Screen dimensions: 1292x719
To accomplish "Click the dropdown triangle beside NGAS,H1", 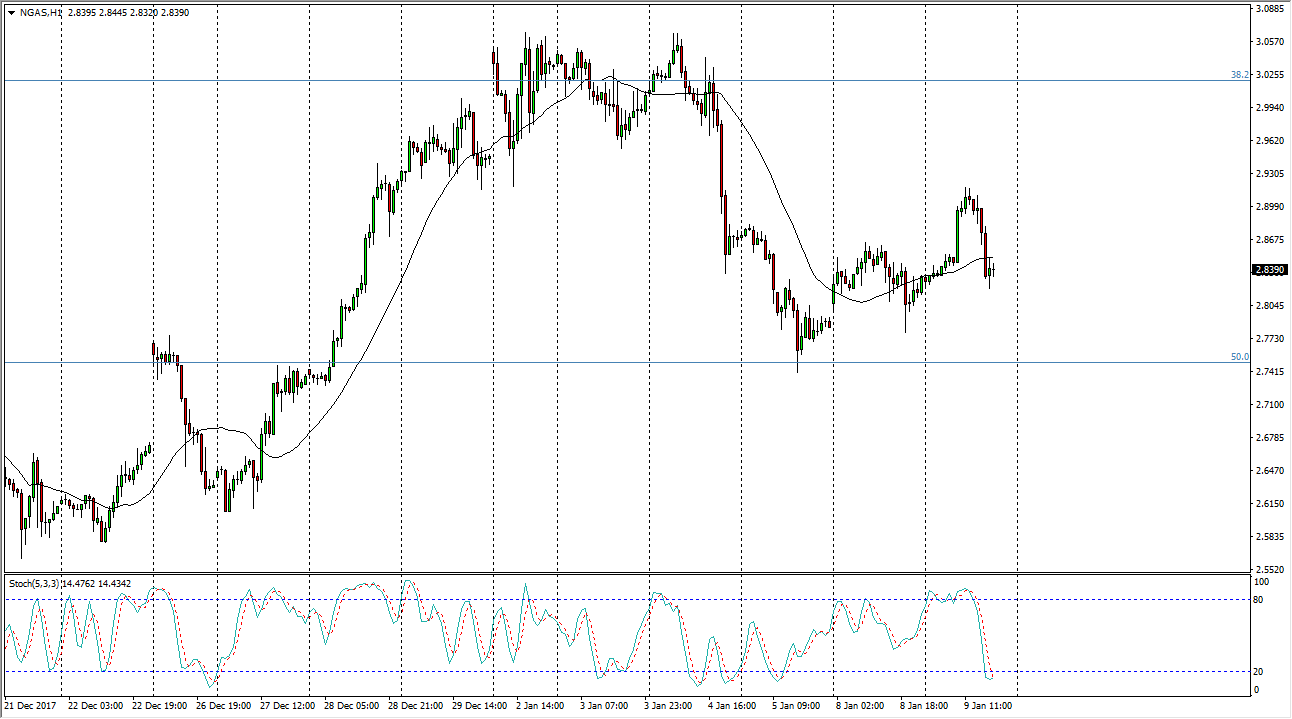I will pos(10,12).
